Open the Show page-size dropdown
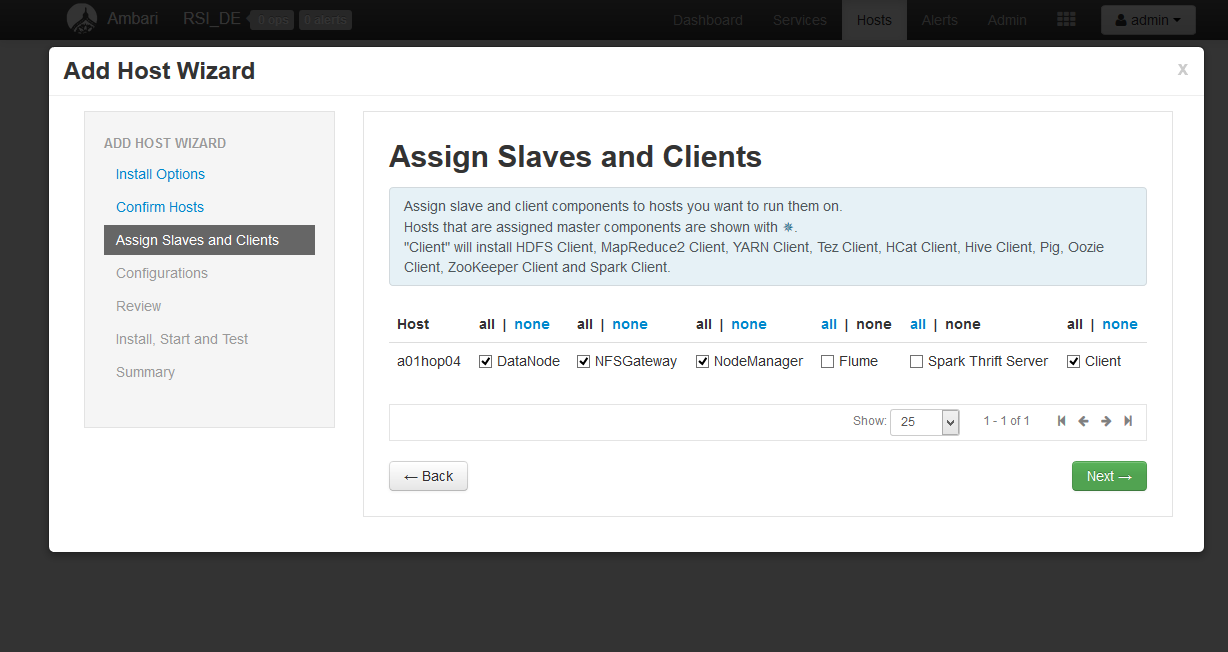The image size is (1228, 652). pos(924,421)
